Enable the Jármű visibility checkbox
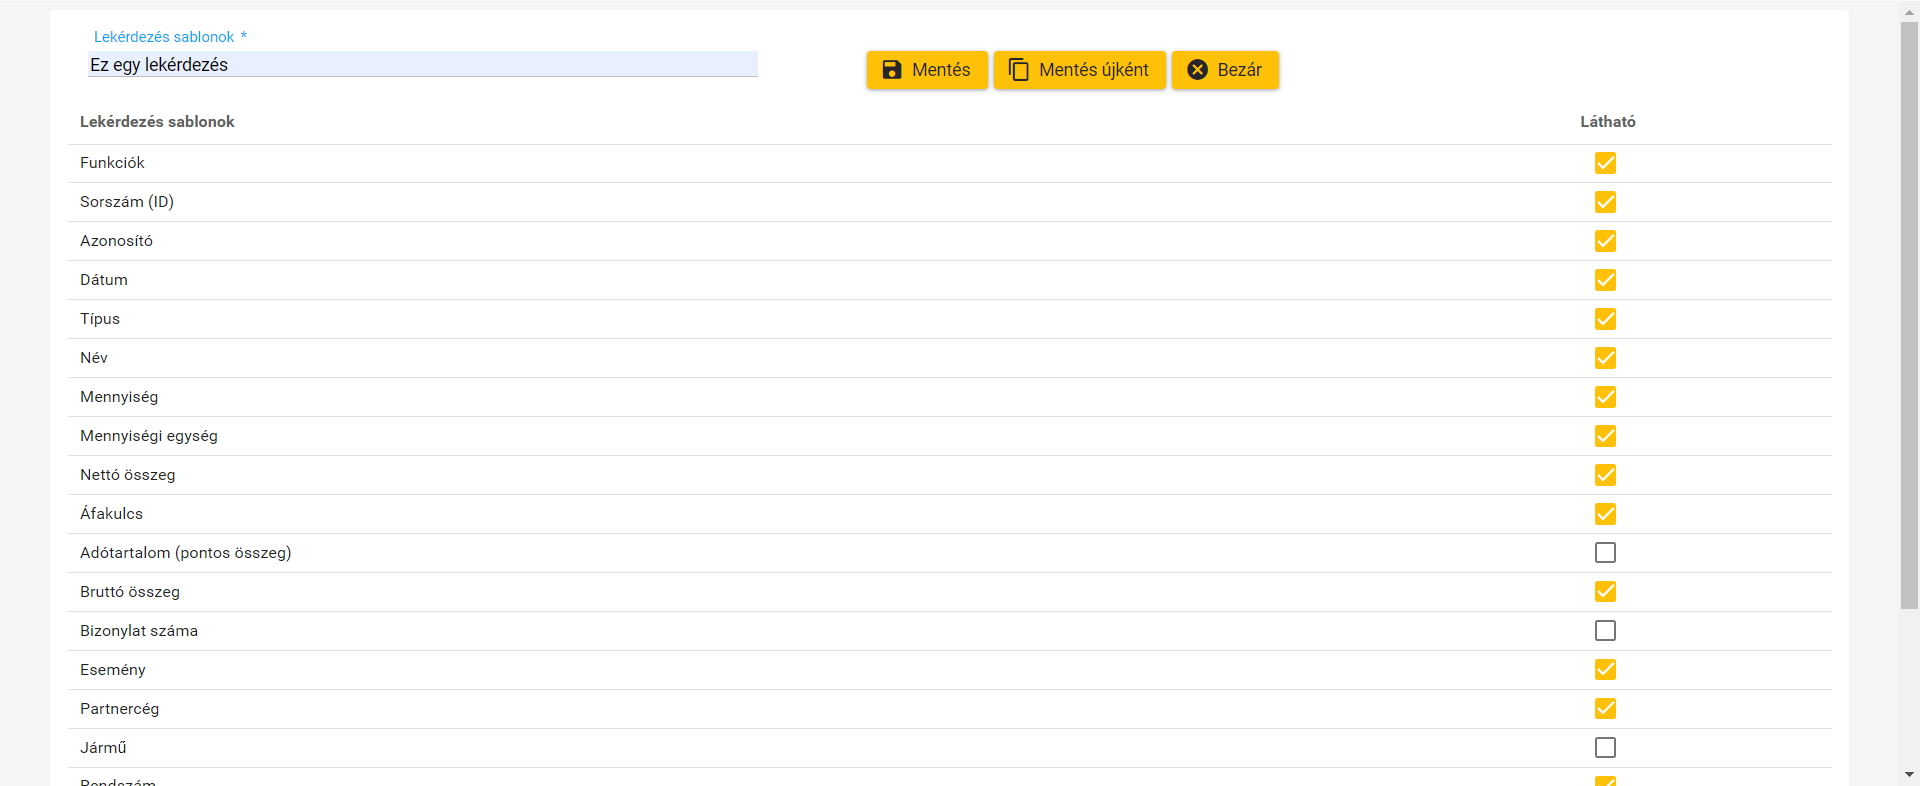 [x=1605, y=748]
